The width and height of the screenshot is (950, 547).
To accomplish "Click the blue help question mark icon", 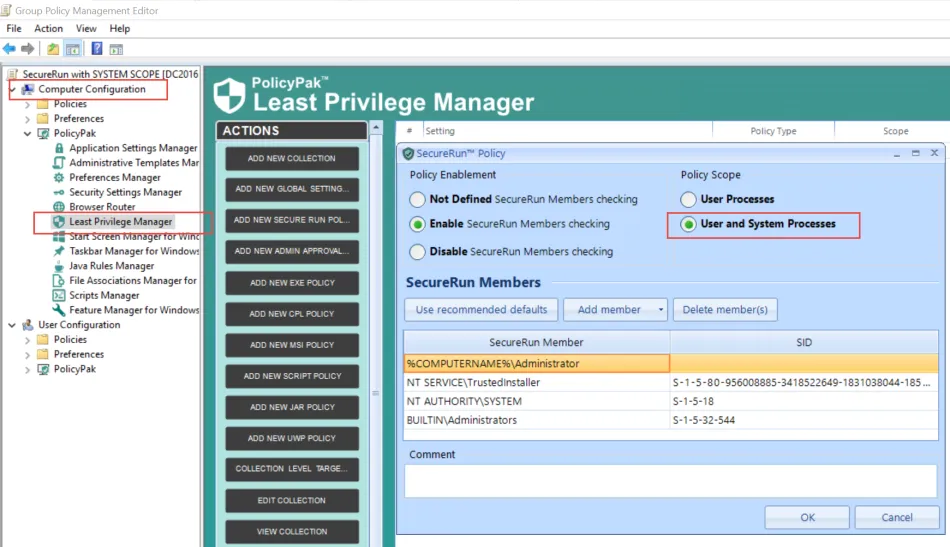I will pyautogui.click(x=97, y=48).
